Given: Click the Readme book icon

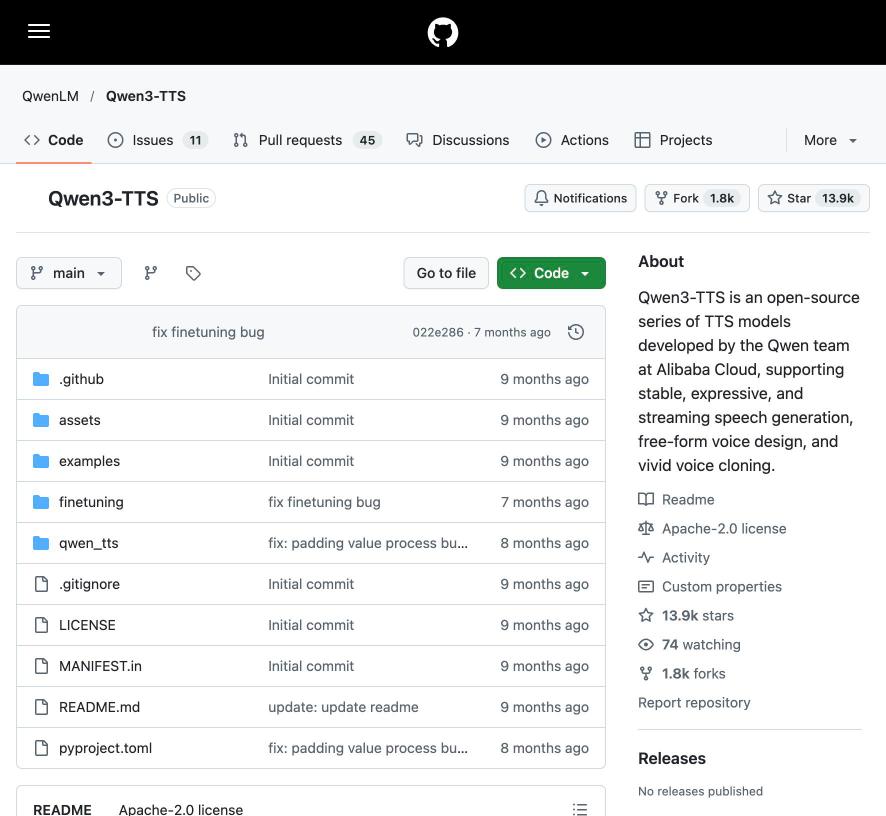Looking at the screenshot, I should (646, 500).
